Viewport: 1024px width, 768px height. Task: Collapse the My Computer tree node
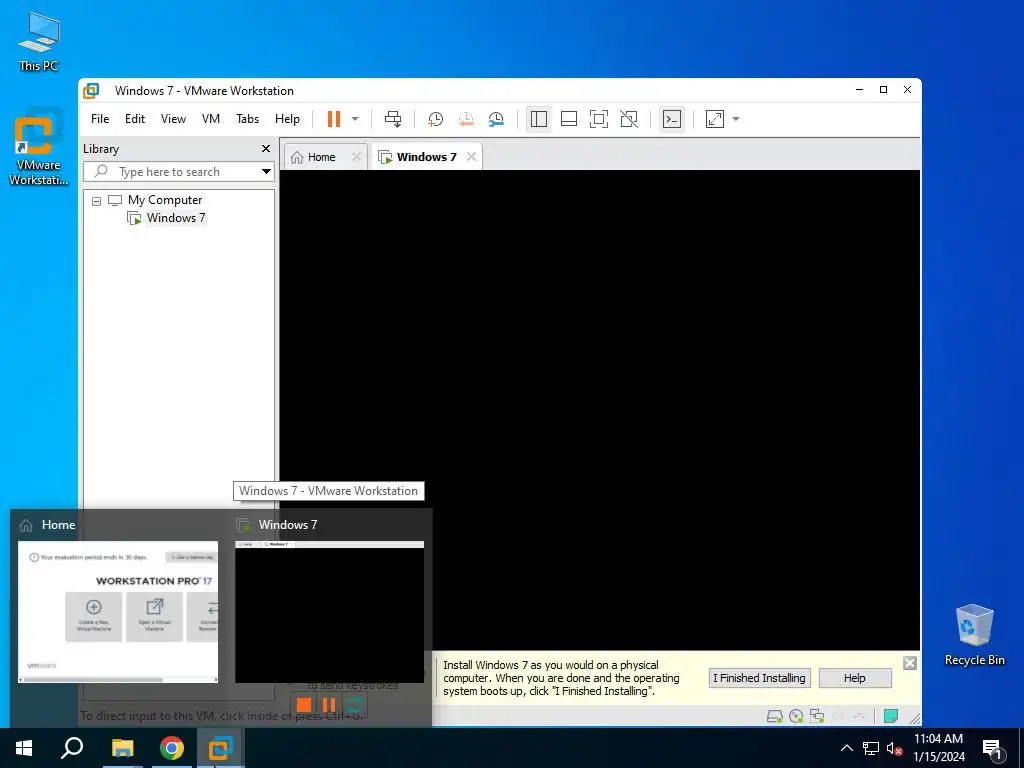97,201
